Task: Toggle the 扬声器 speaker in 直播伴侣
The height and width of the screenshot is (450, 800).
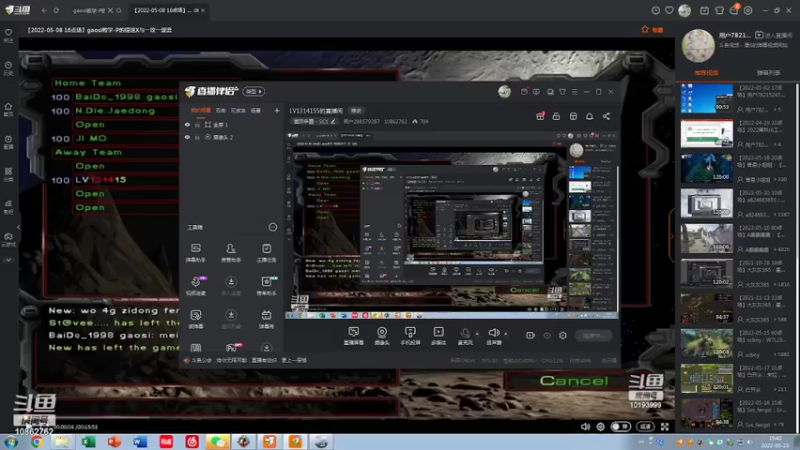Action: pos(494,336)
